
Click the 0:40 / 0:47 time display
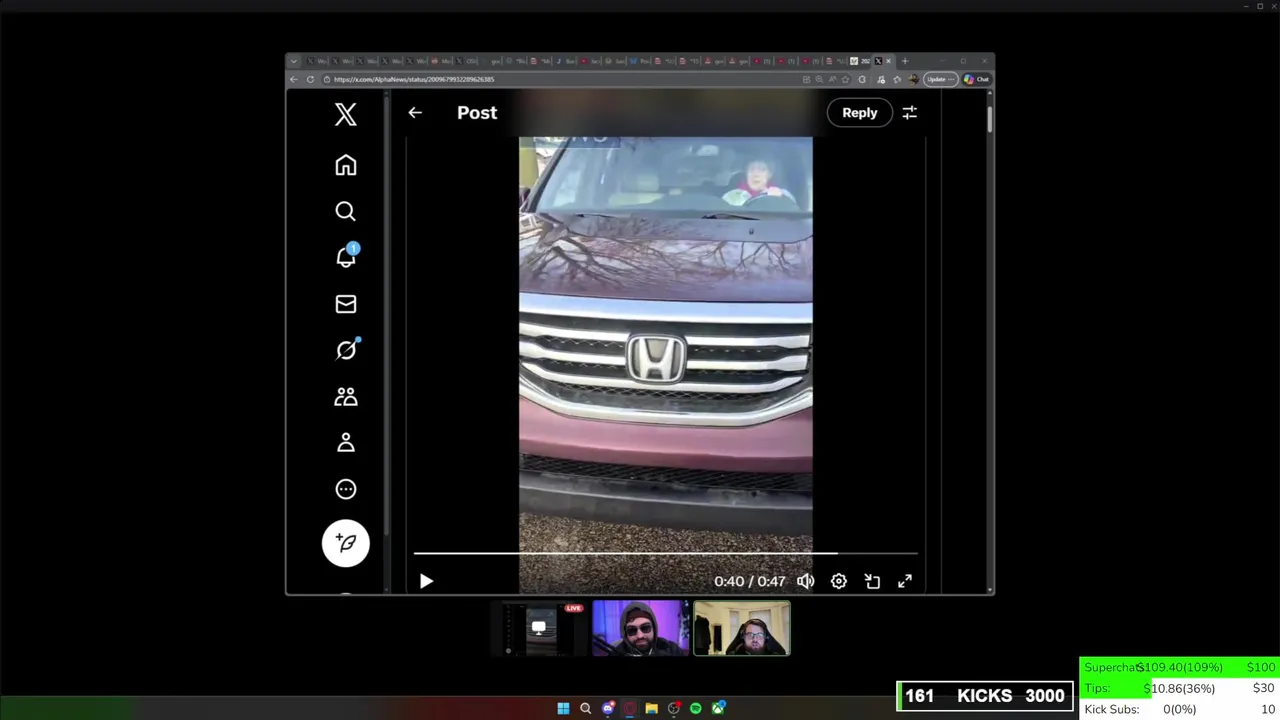pyautogui.click(x=750, y=581)
